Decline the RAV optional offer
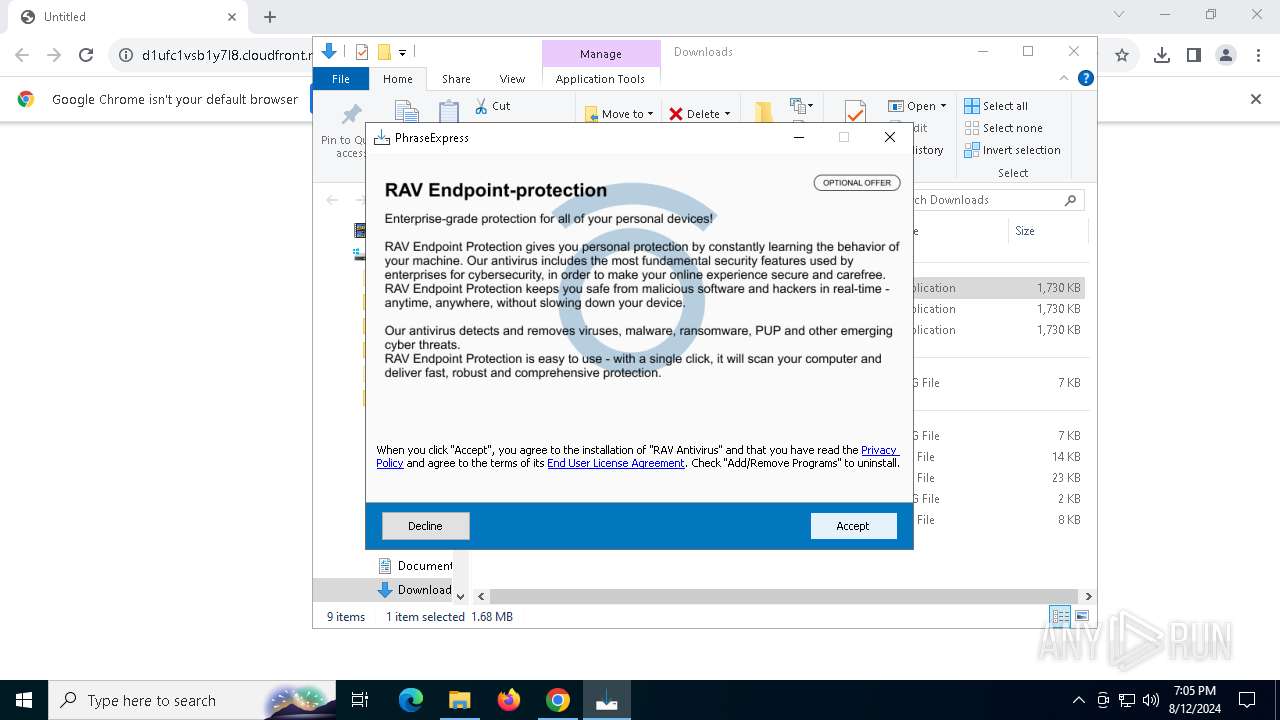 pos(425,526)
